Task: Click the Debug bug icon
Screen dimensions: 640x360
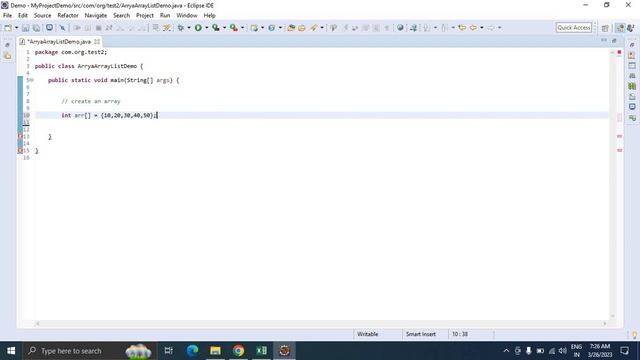Action: [180, 28]
